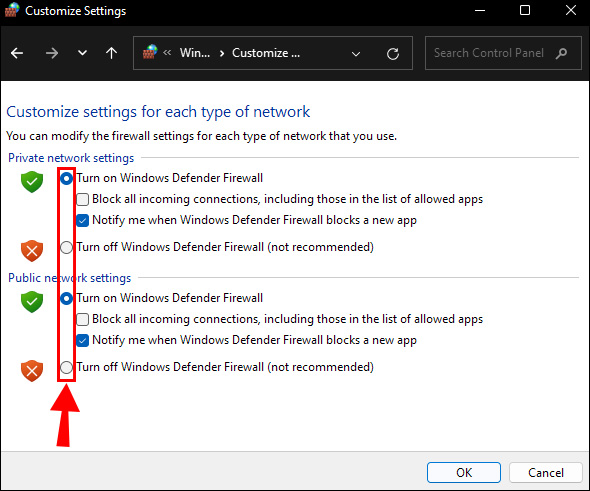The width and height of the screenshot is (590, 491).
Task: Confirm settings with OK button
Action: (x=464, y=473)
